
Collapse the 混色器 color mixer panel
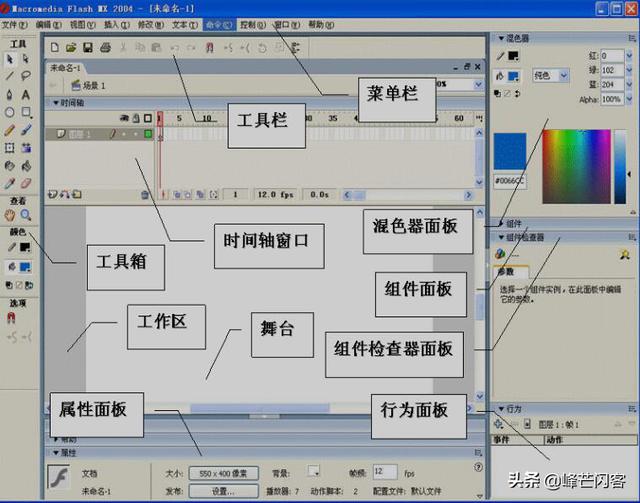(501, 38)
